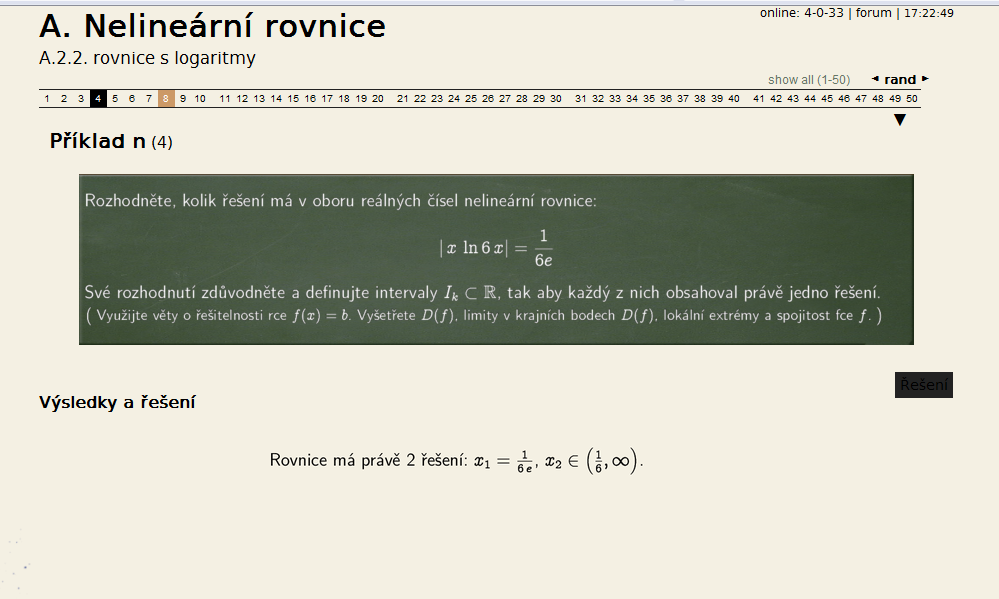Go to example number 32
This screenshot has width=999, height=599.
[598, 98]
